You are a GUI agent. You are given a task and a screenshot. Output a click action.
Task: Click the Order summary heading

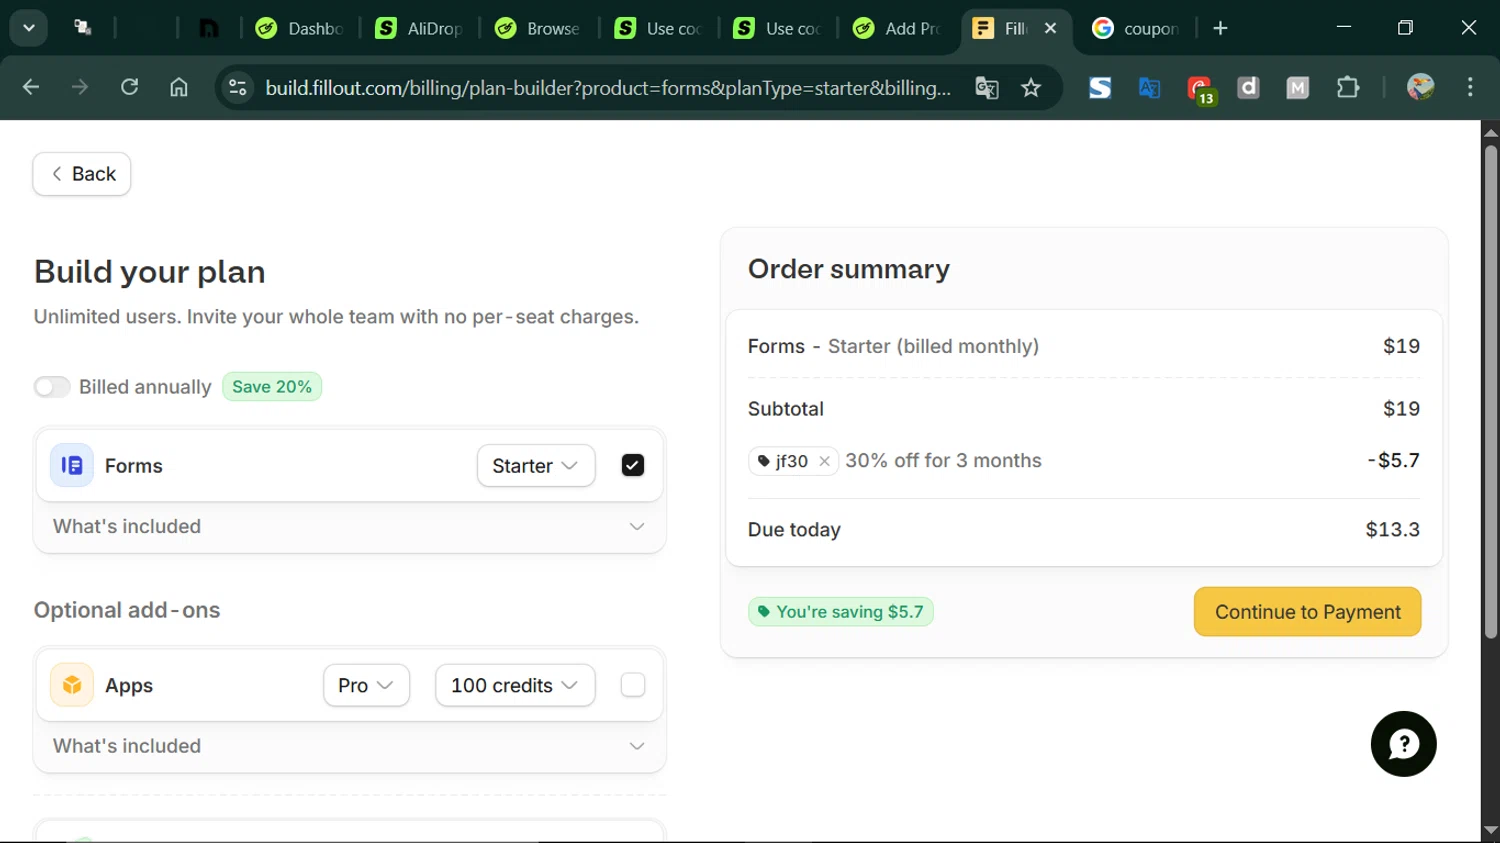pyautogui.click(x=849, y=269)
